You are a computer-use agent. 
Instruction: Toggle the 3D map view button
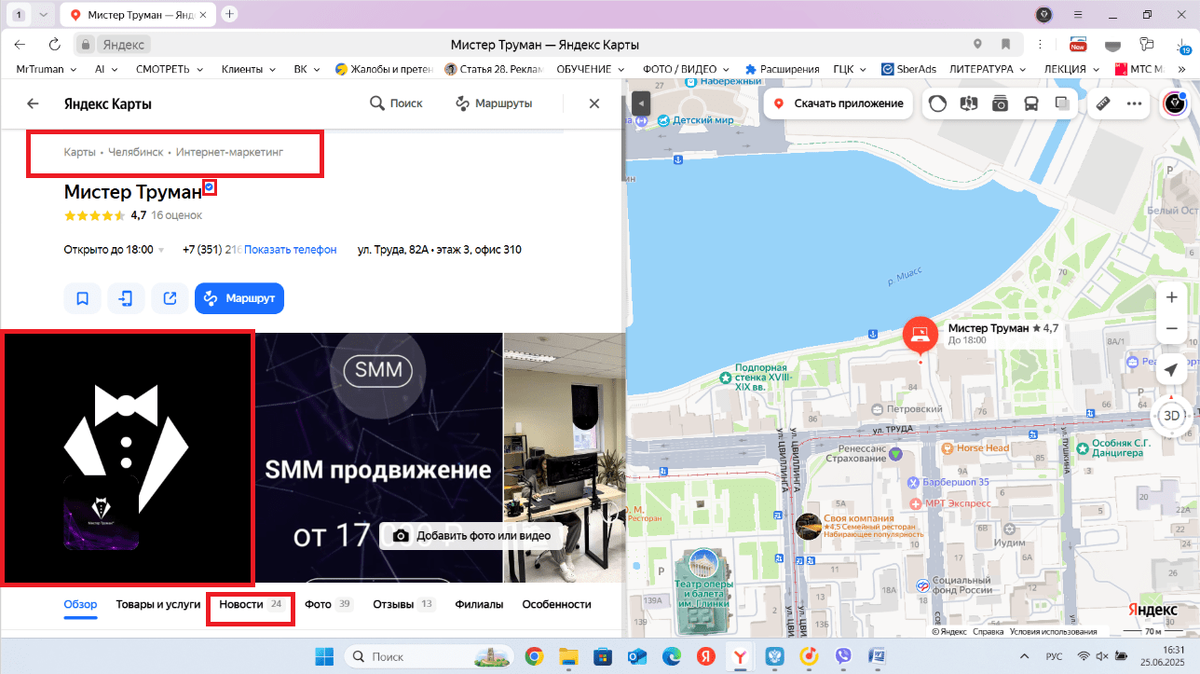[x=1171, y=415]
